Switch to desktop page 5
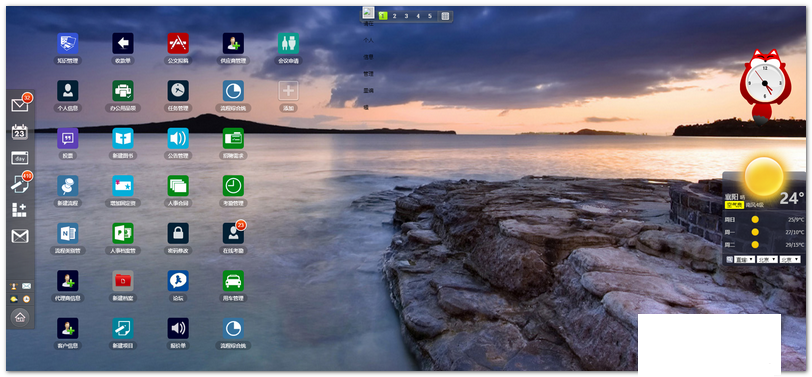 click(430, 16)
